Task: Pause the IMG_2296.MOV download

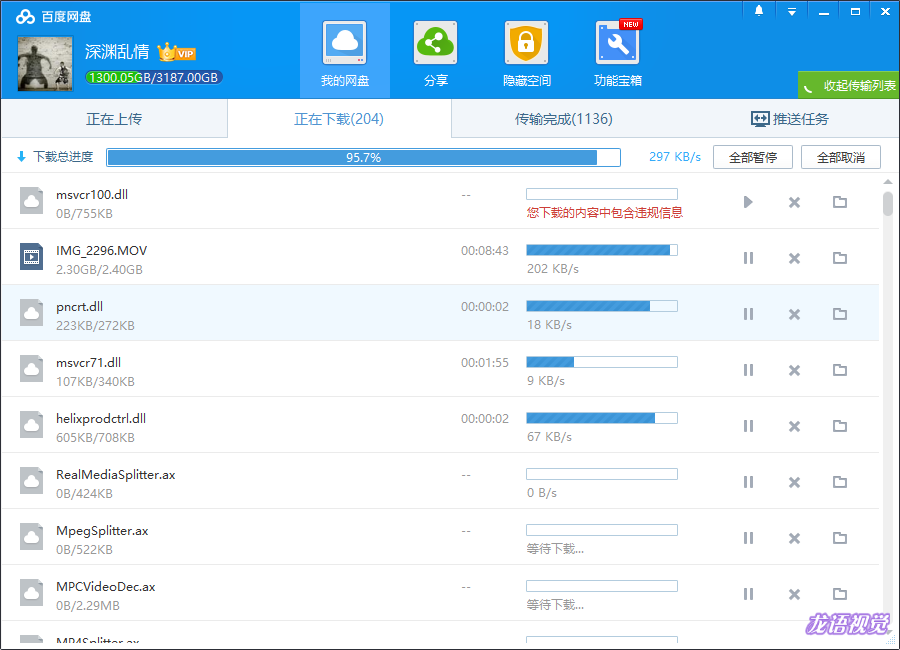Action: [x=748, y=258]
